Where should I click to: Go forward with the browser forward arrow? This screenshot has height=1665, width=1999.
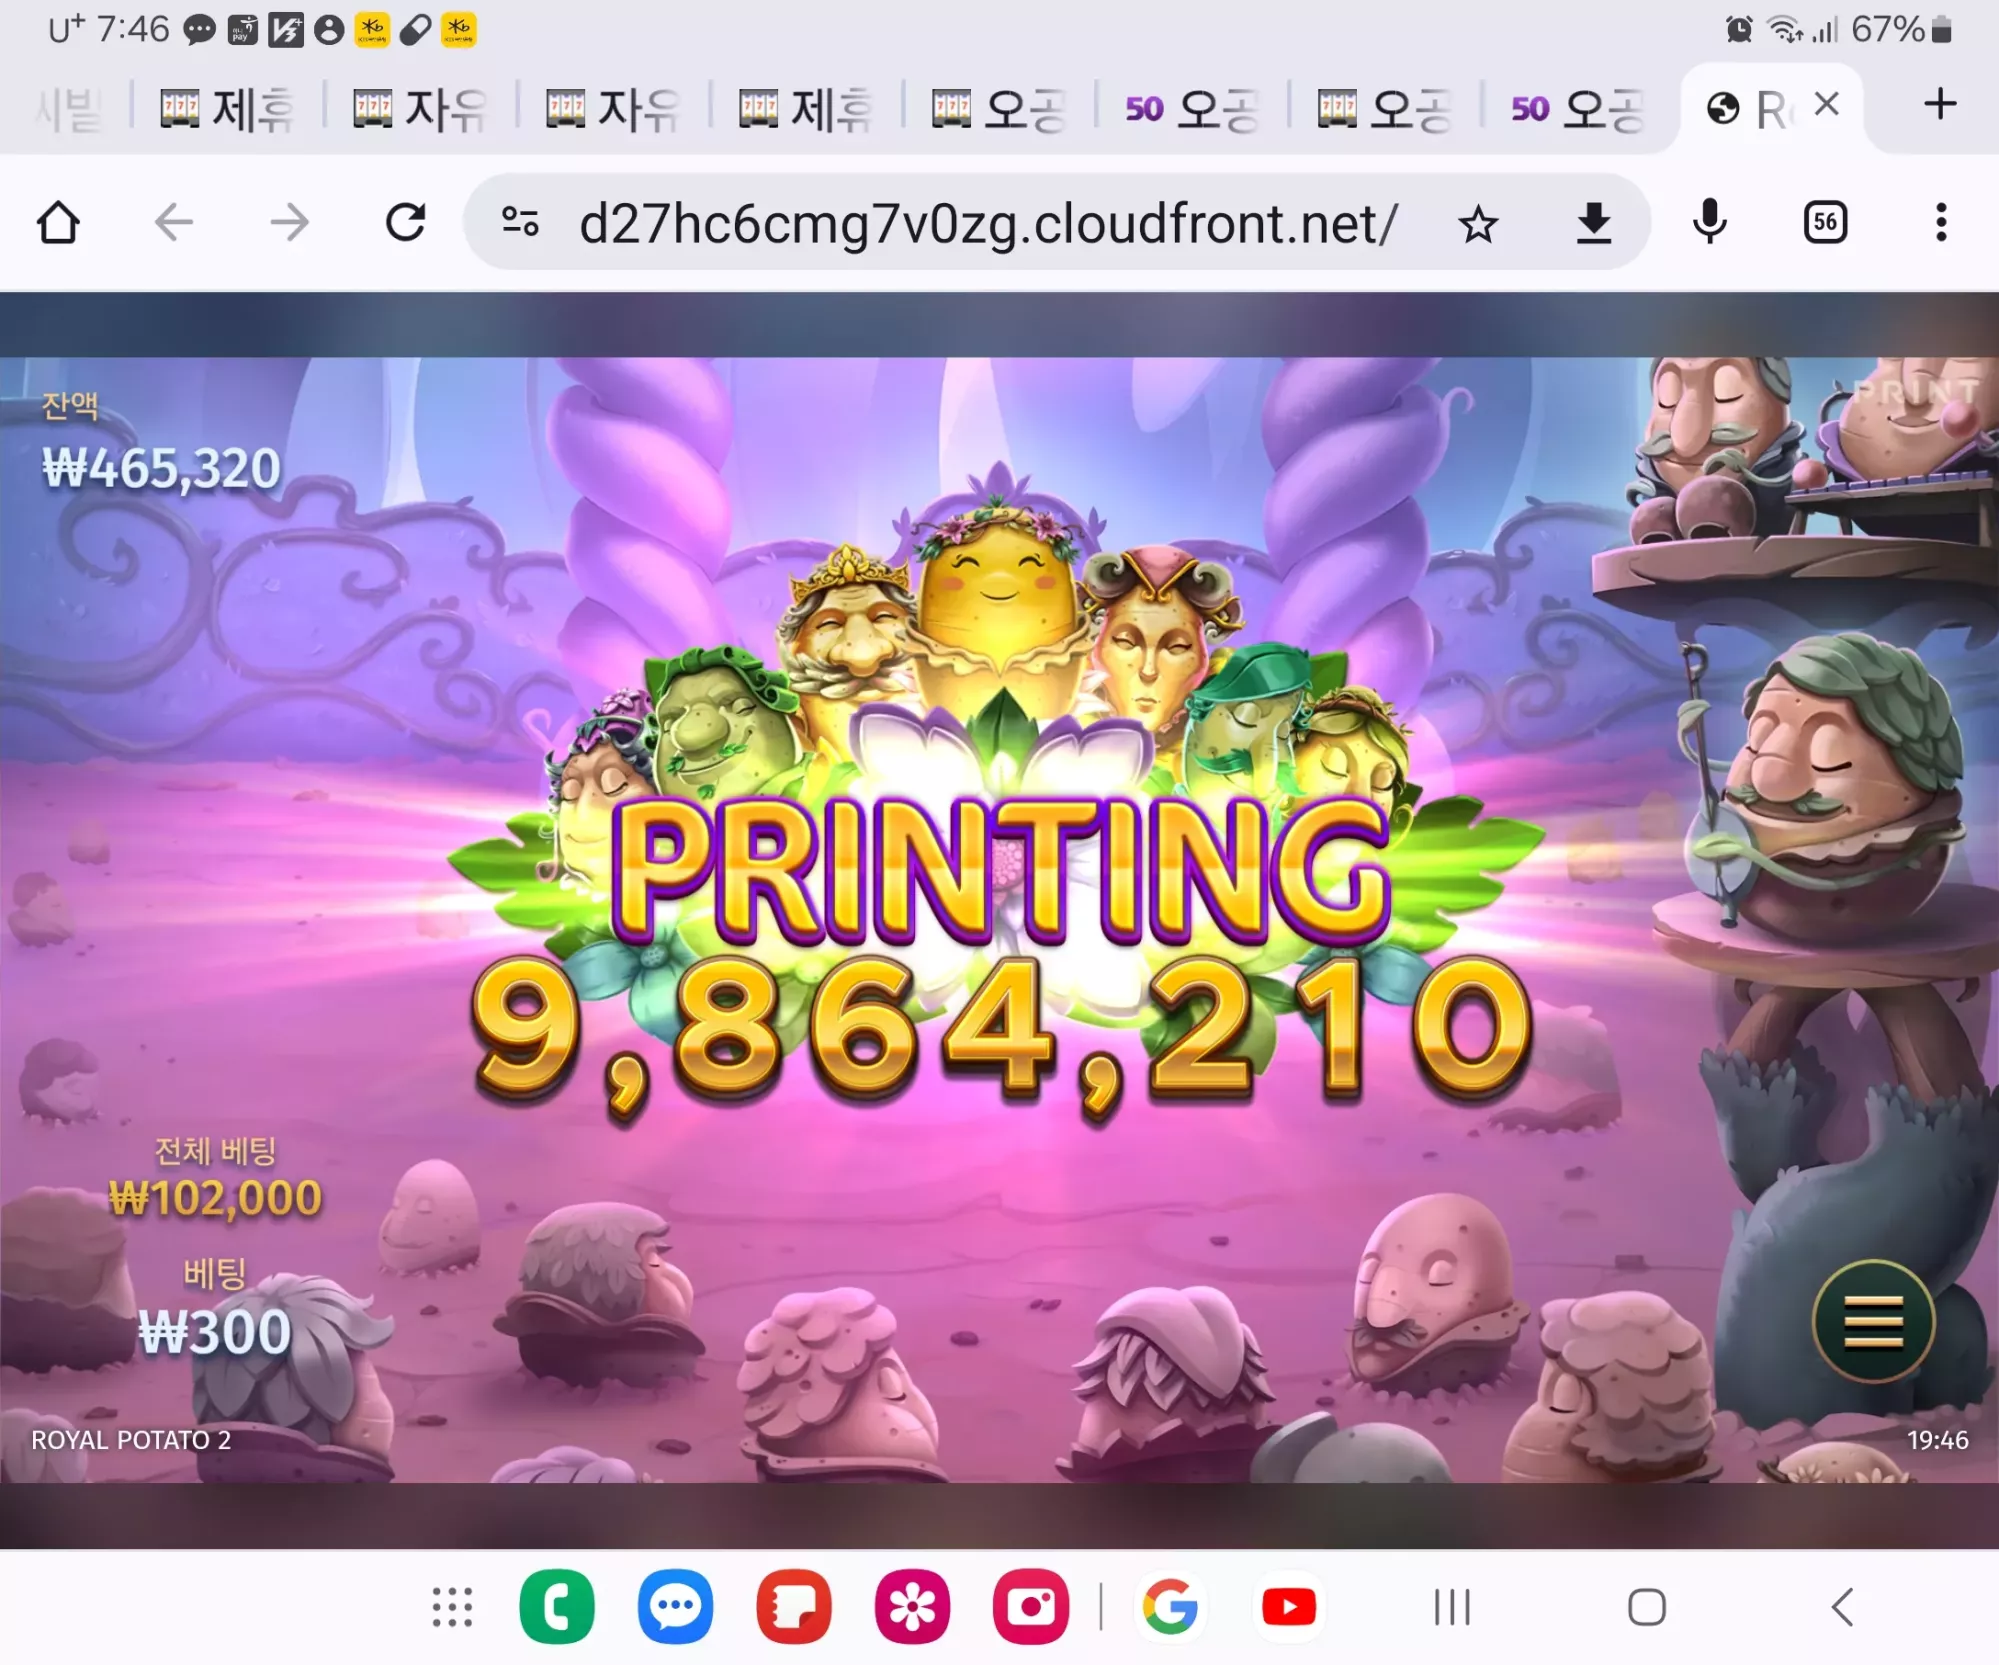290,222
